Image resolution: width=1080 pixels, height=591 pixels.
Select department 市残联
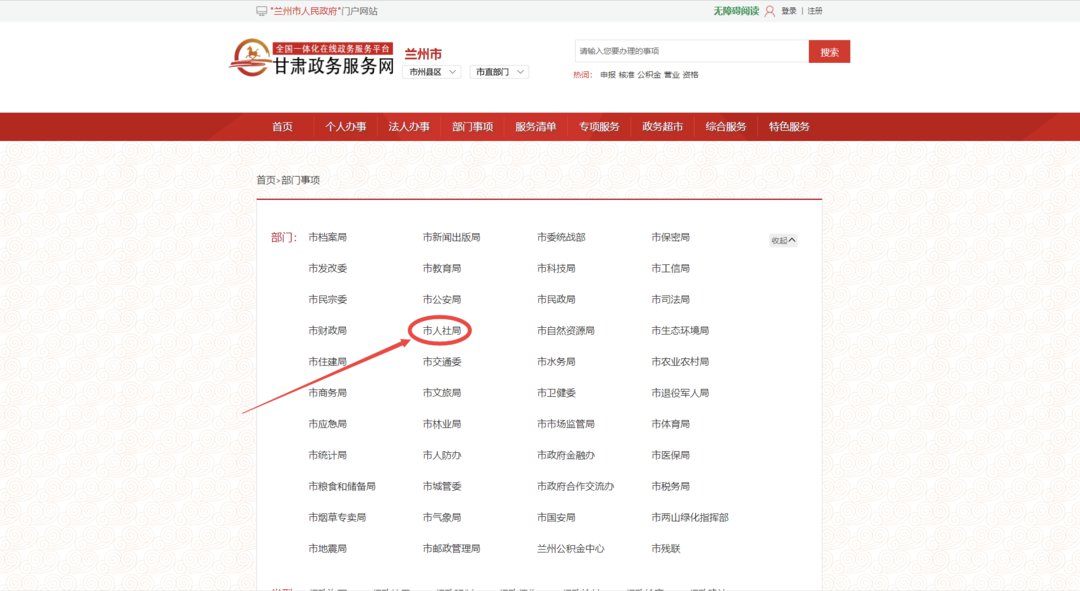coord(665,548)
